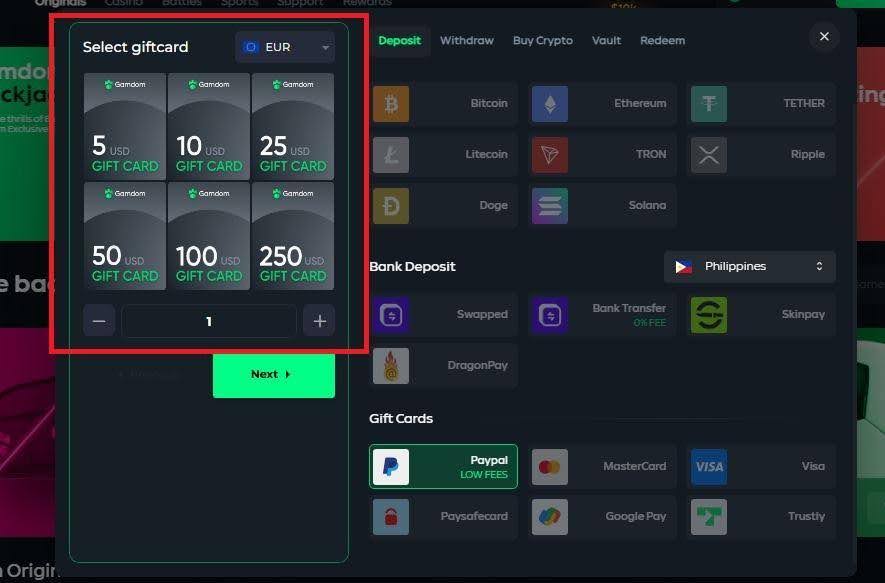Choose the TRON deposit icon
Image resolution: width=885 pixels, height=583 pixels.
[x=550, y=155]
